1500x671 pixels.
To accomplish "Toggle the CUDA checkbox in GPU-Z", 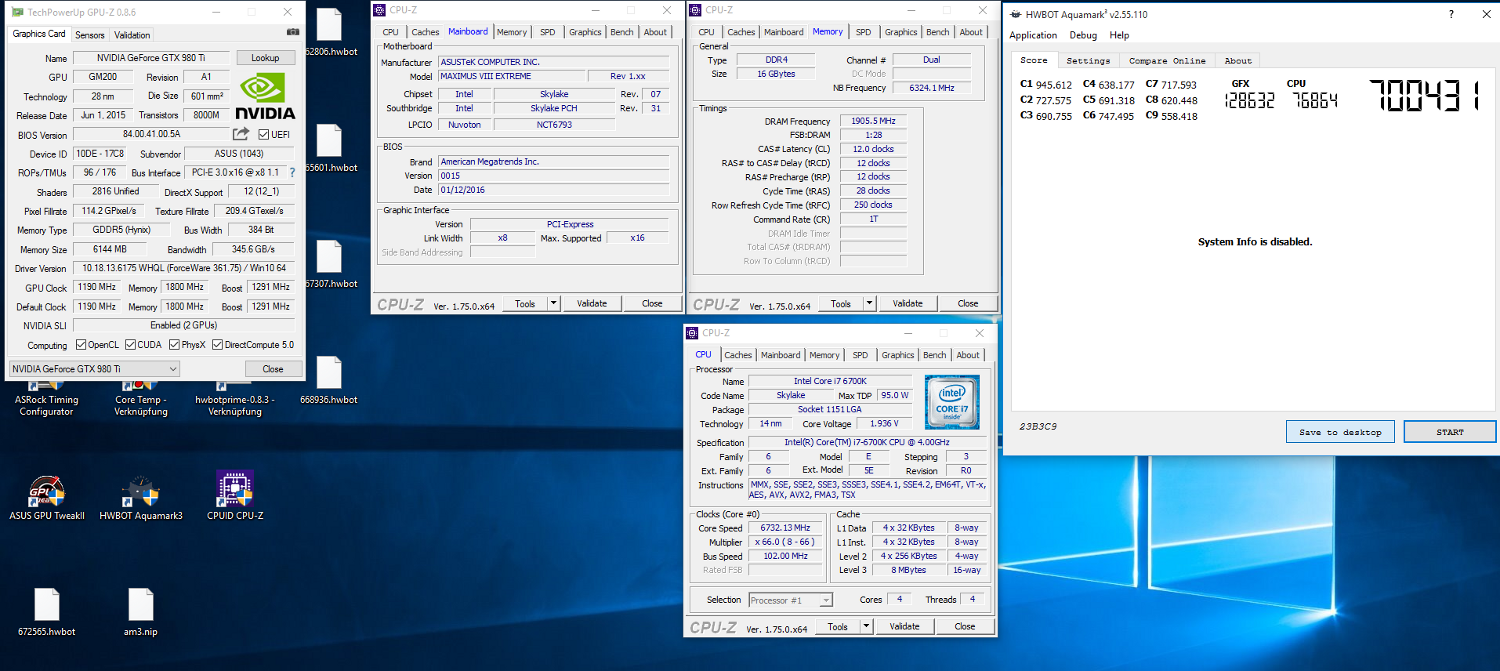I will tap(130, 345).
